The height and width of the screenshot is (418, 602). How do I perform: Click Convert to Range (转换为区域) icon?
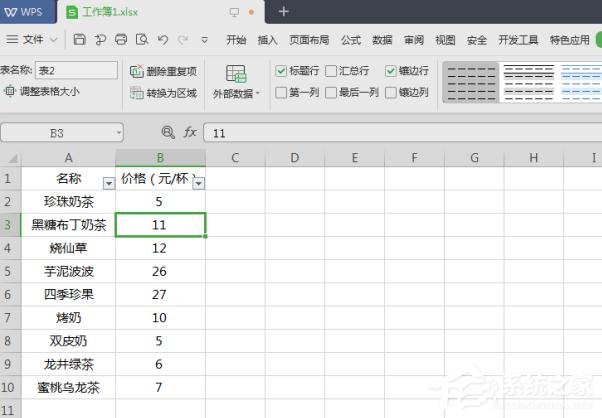coord(137,93)
